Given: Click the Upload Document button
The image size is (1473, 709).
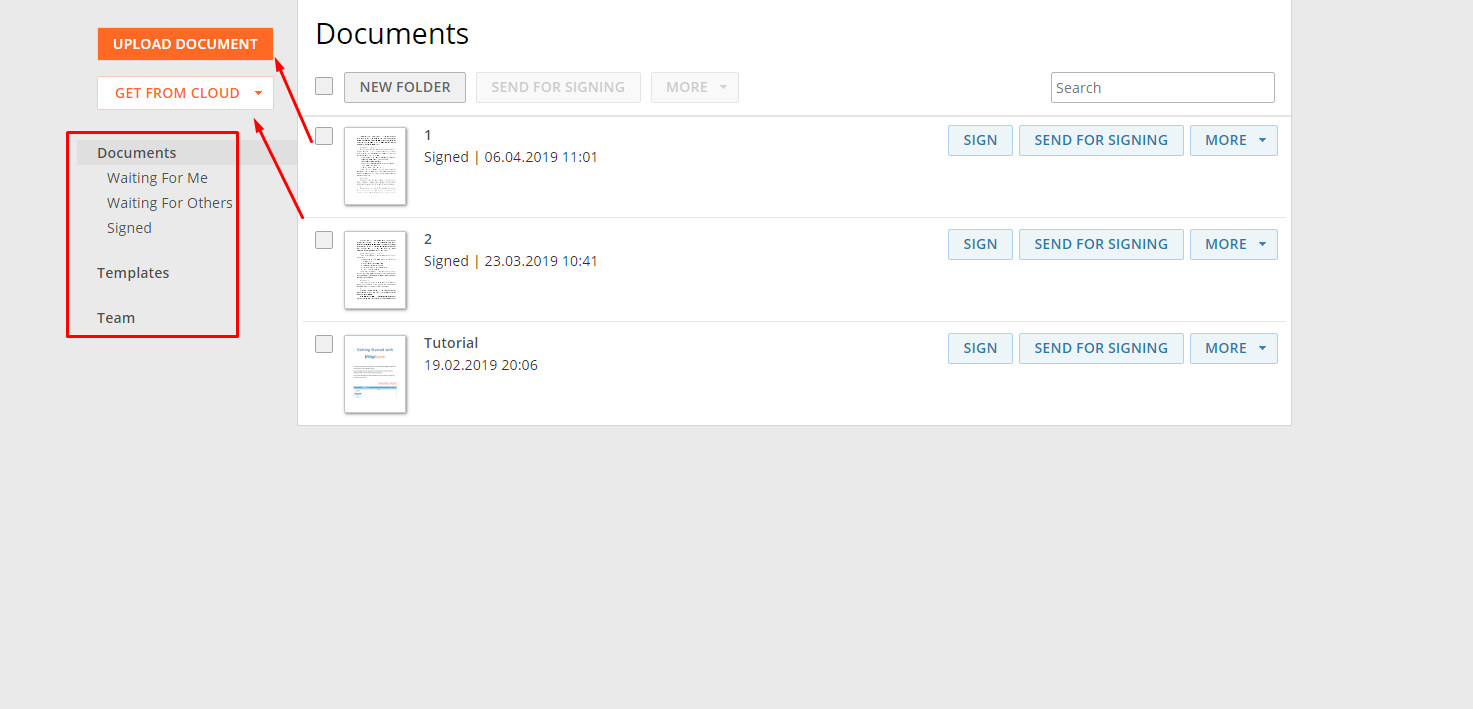Looking at the screenshot, I should click(185, 44).
